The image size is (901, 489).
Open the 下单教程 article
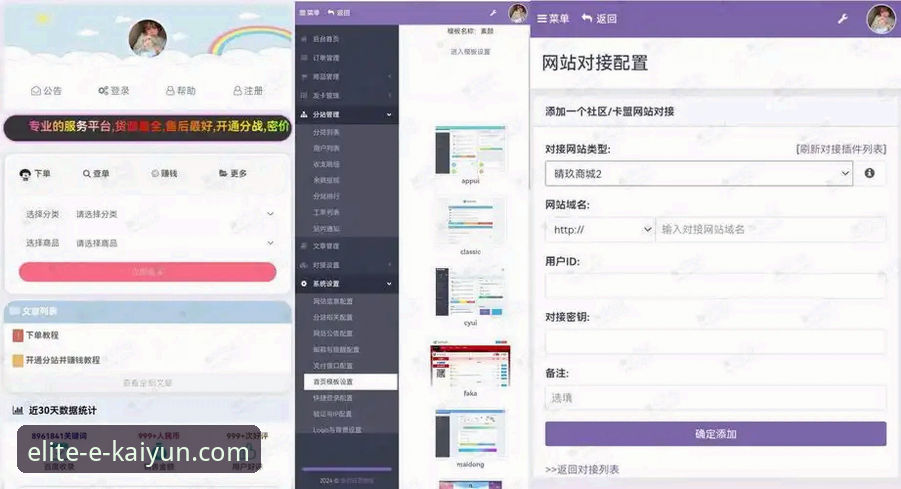click(42, 335)
